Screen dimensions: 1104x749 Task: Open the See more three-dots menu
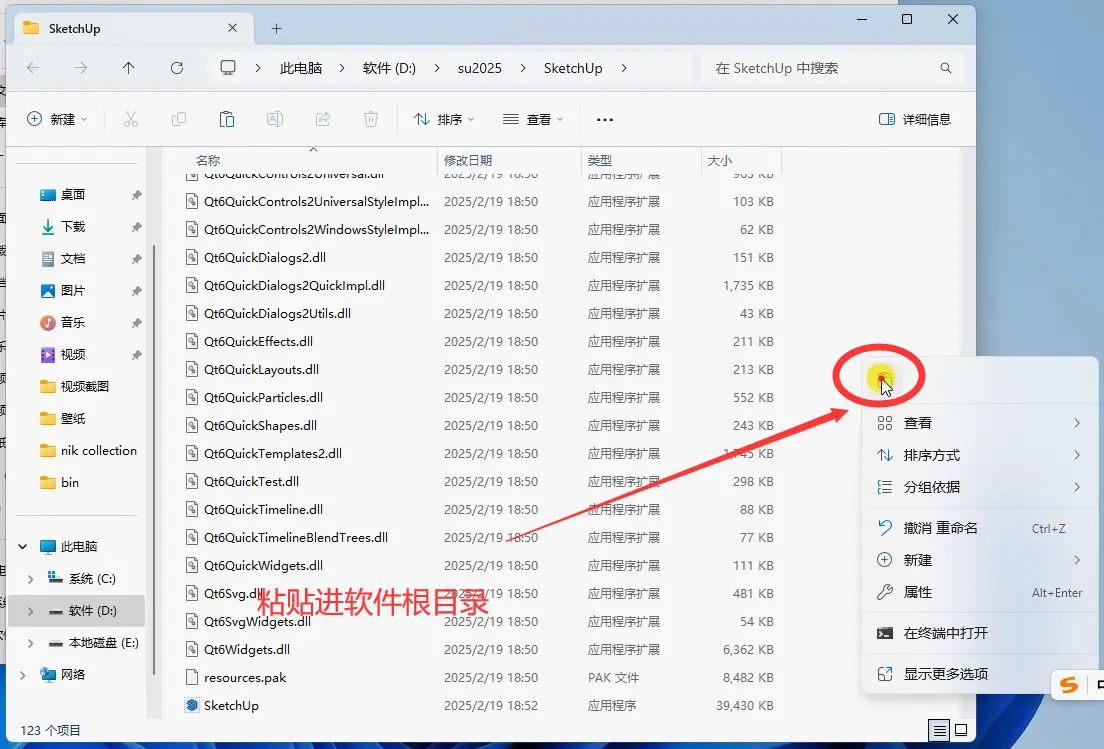click(605, 120)
